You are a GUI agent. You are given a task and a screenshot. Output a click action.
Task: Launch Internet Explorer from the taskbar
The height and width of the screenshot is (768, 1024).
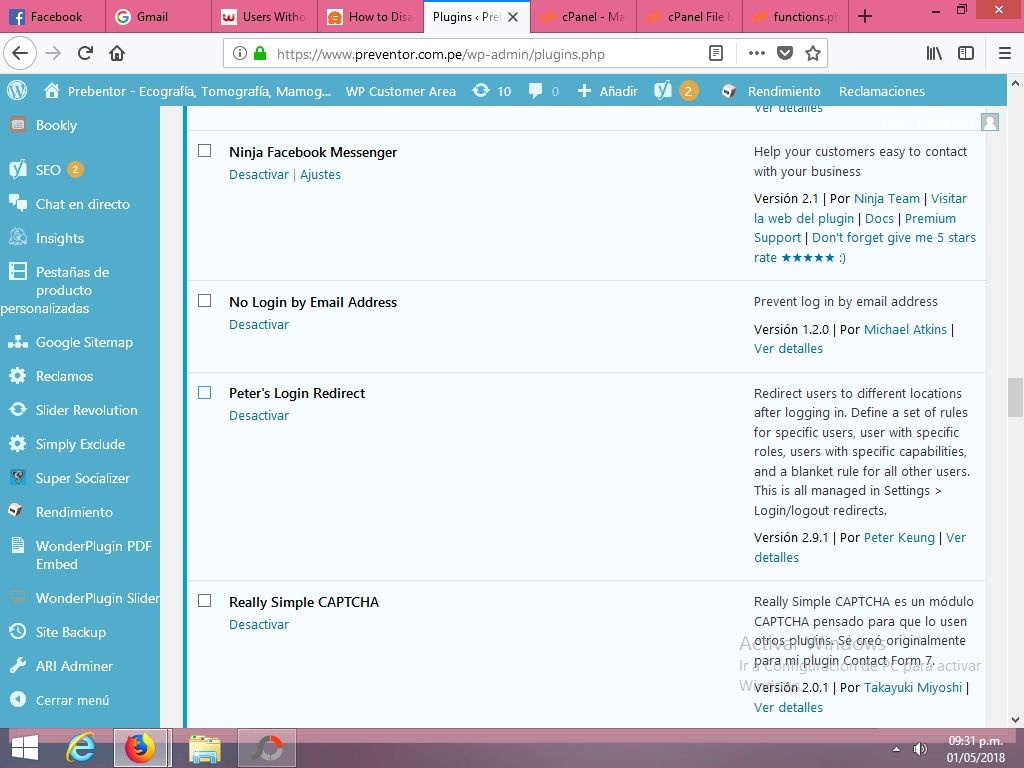tap(81, 748)
